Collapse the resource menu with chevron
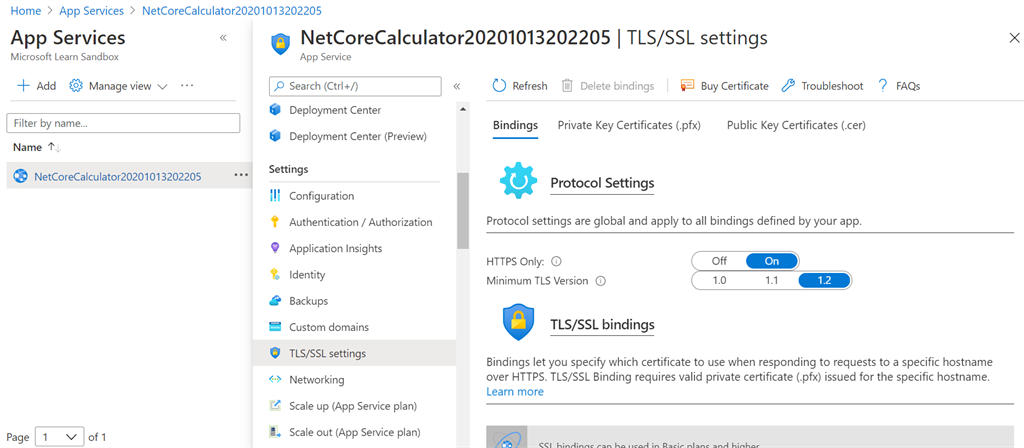The height and width of the screenshot is (448, 1024). (x=456, y=86)
